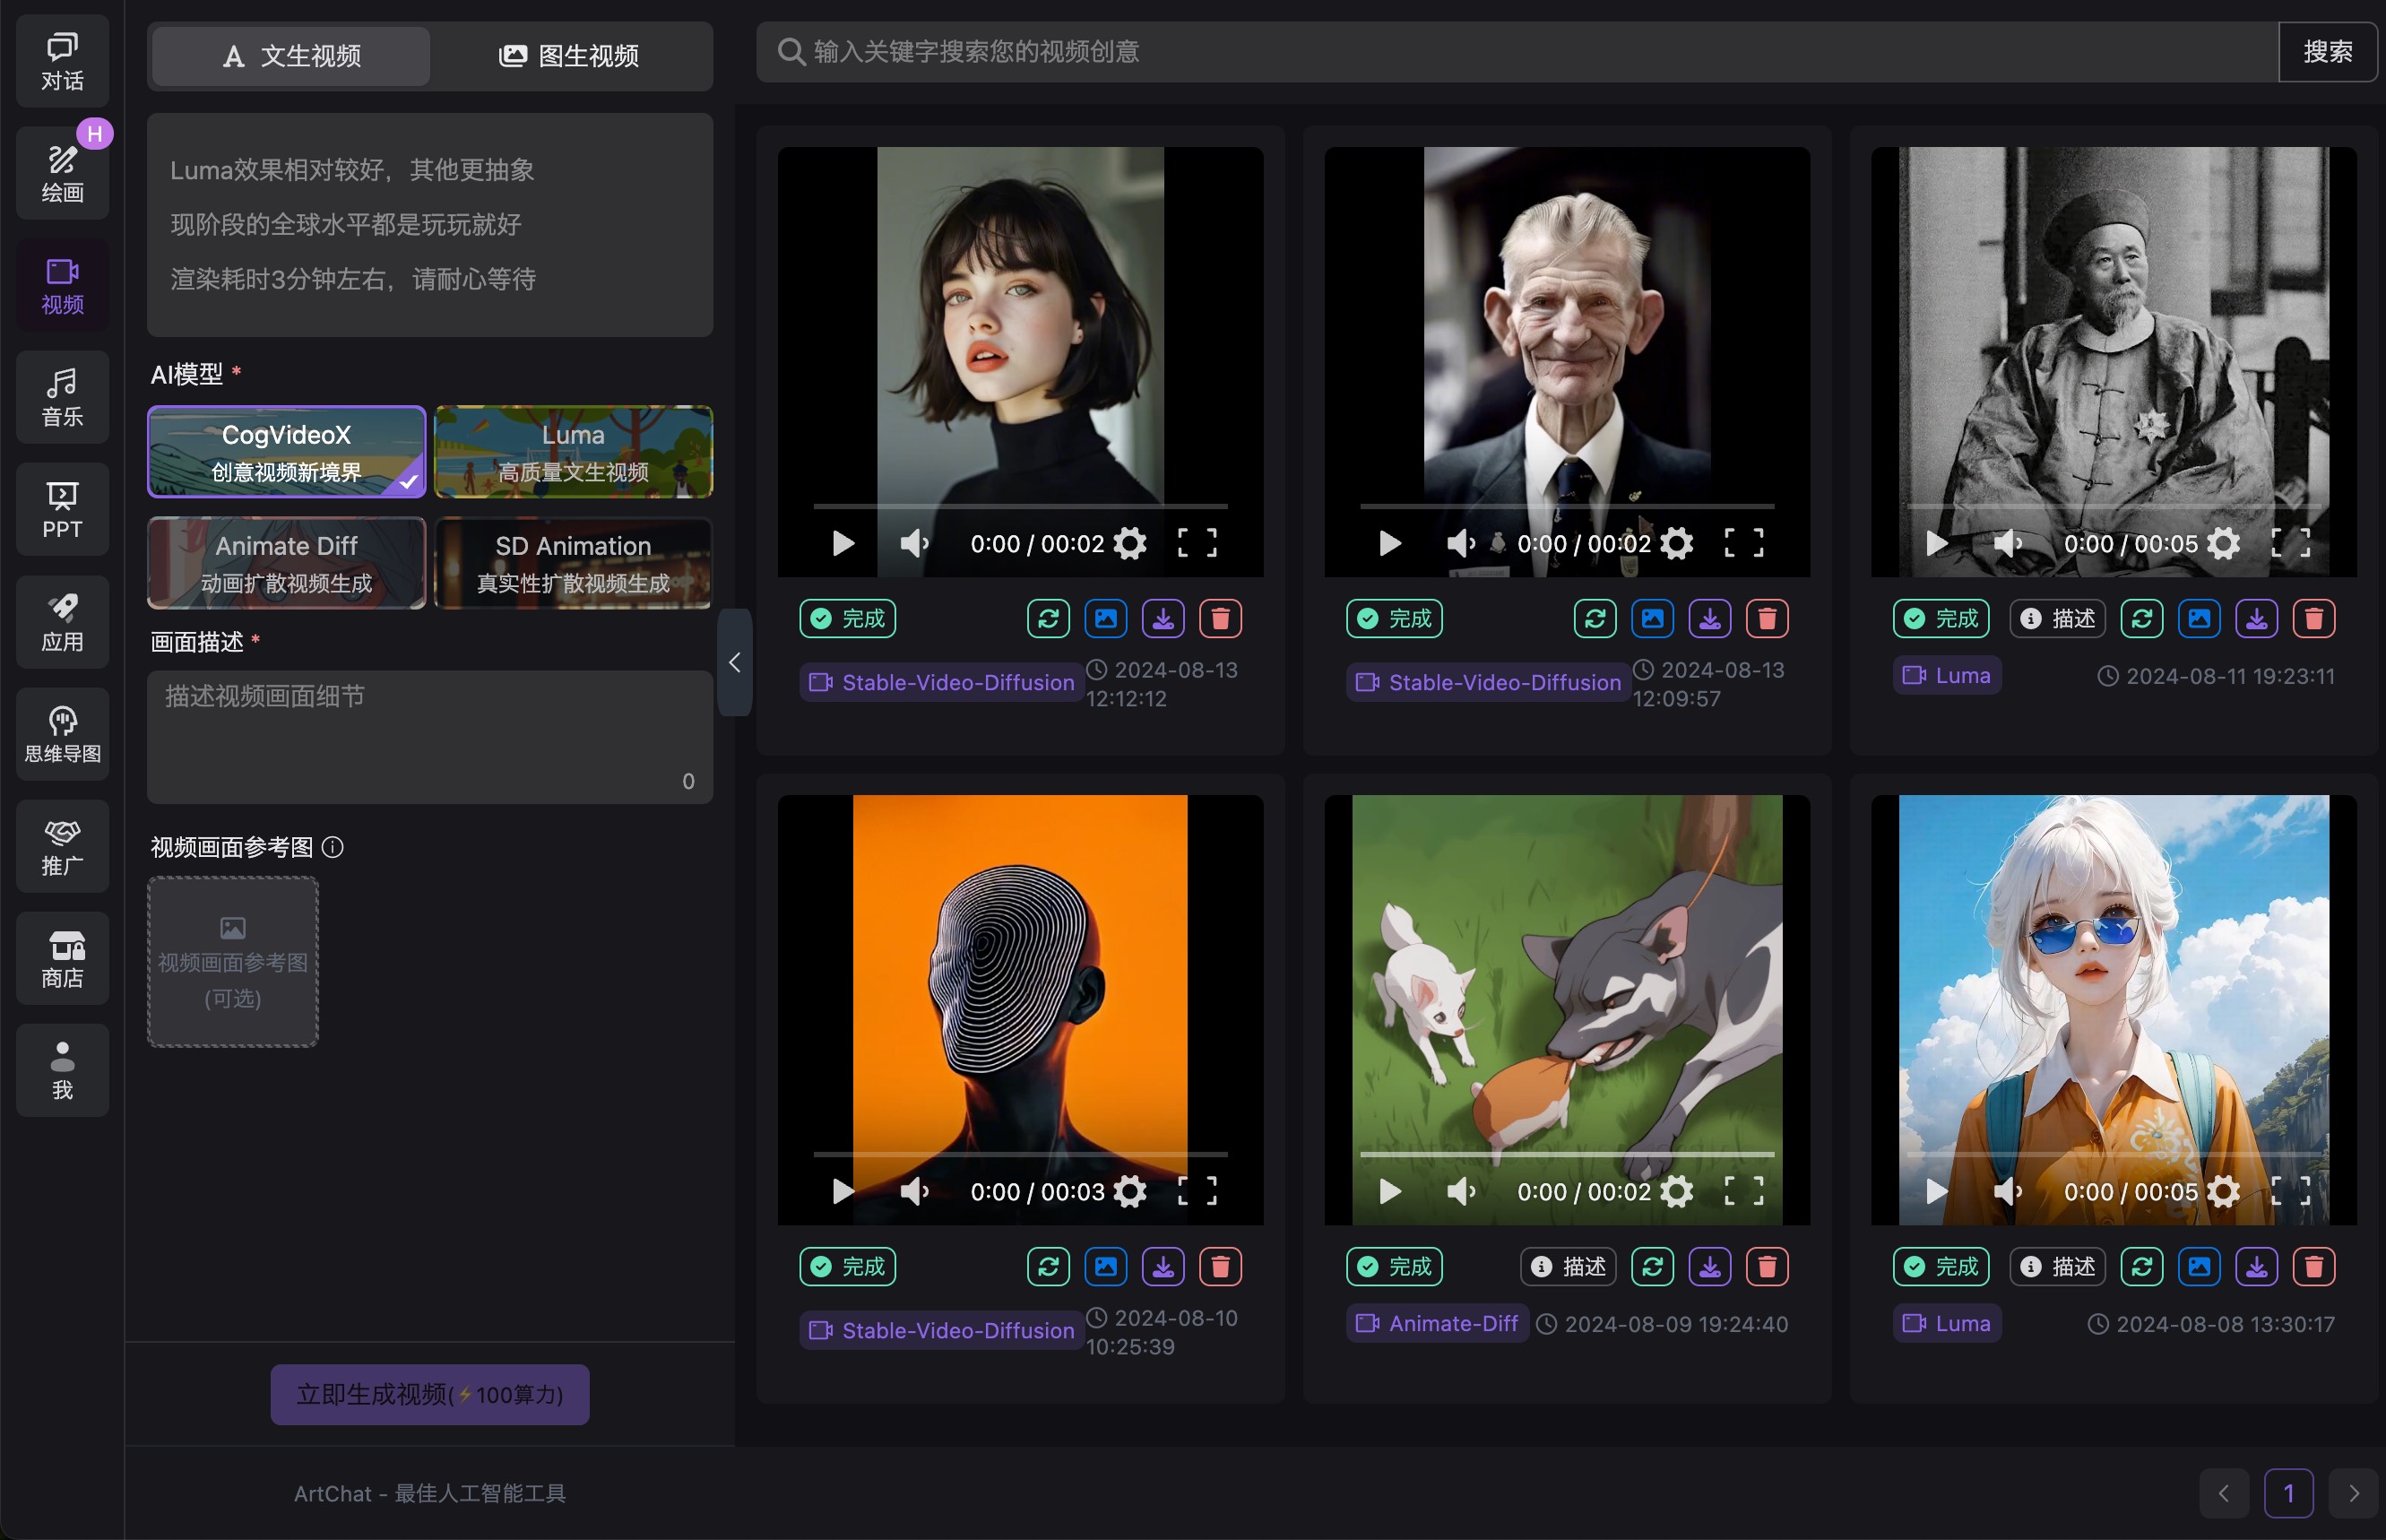Select the SD Animation model
This screenshot has height=1540, width=2386.
pos(573,563)
